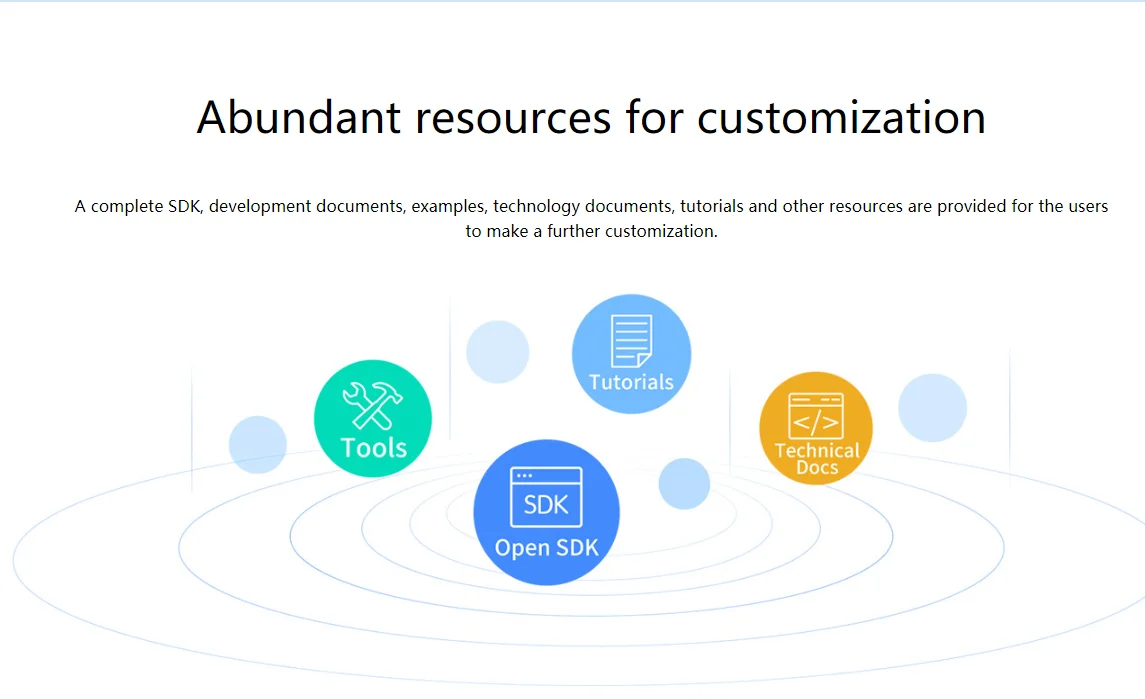The image size is (1145, 699).
Task: Click the word "customization" in the heading
Action: coord(841,117)
